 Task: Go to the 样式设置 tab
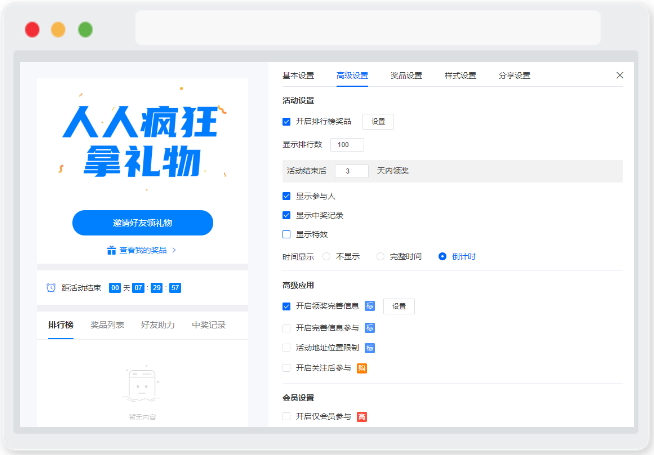[x=460, y=75]
